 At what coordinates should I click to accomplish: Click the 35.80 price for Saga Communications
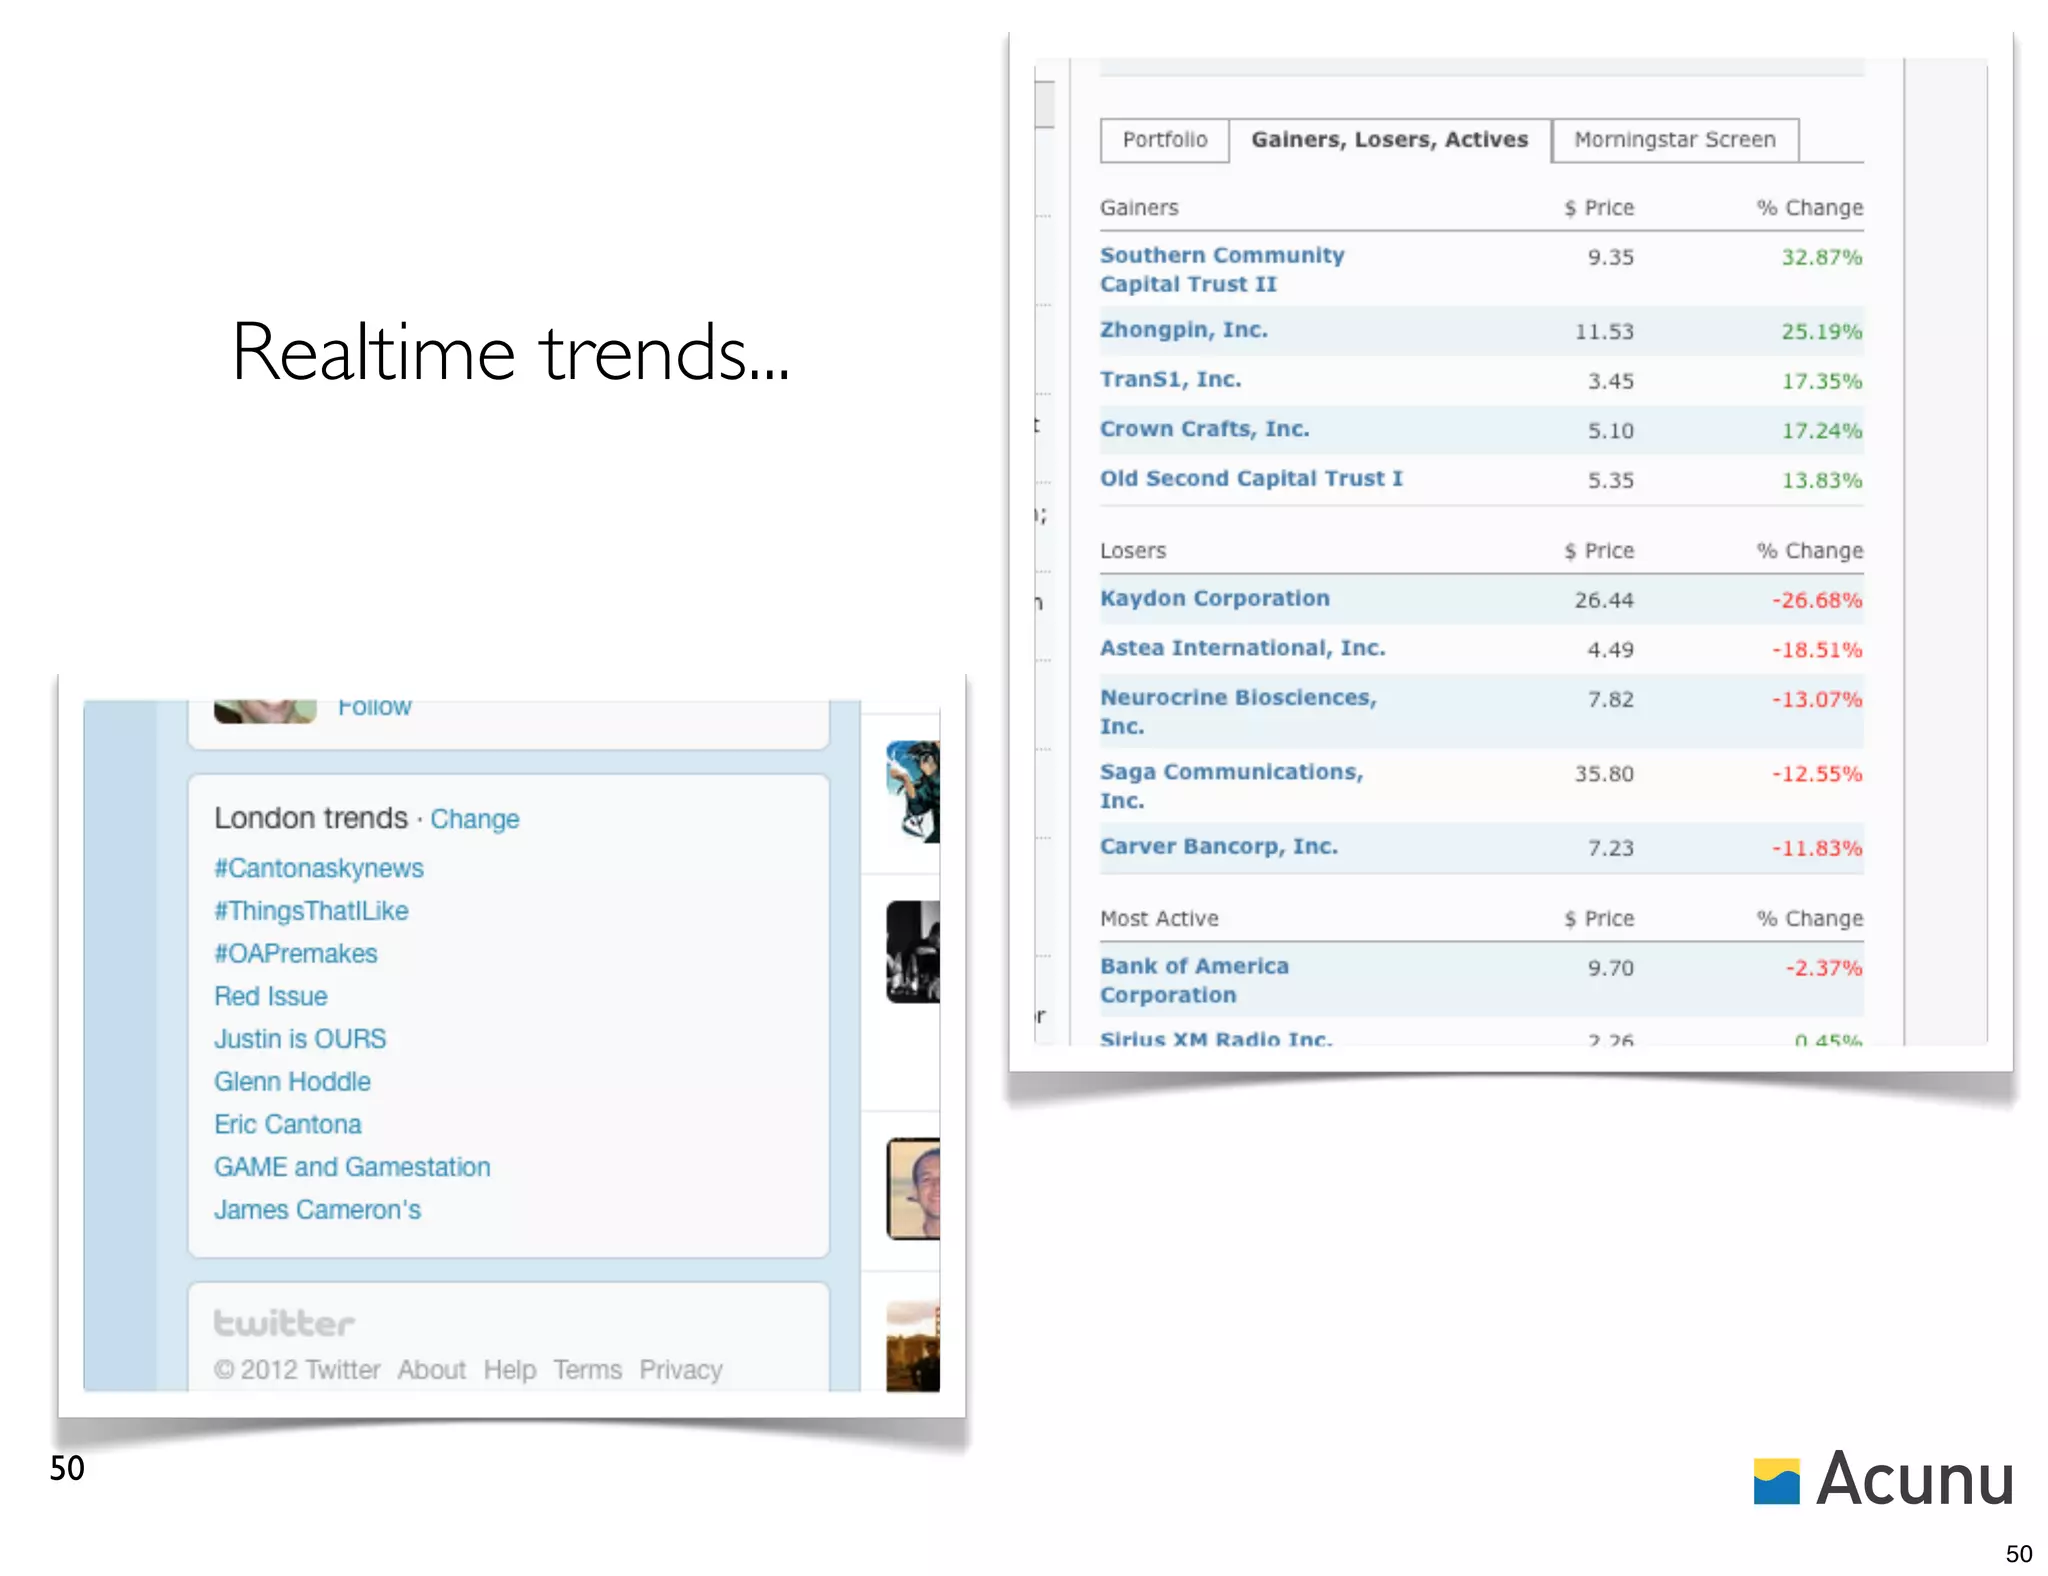1604,774
